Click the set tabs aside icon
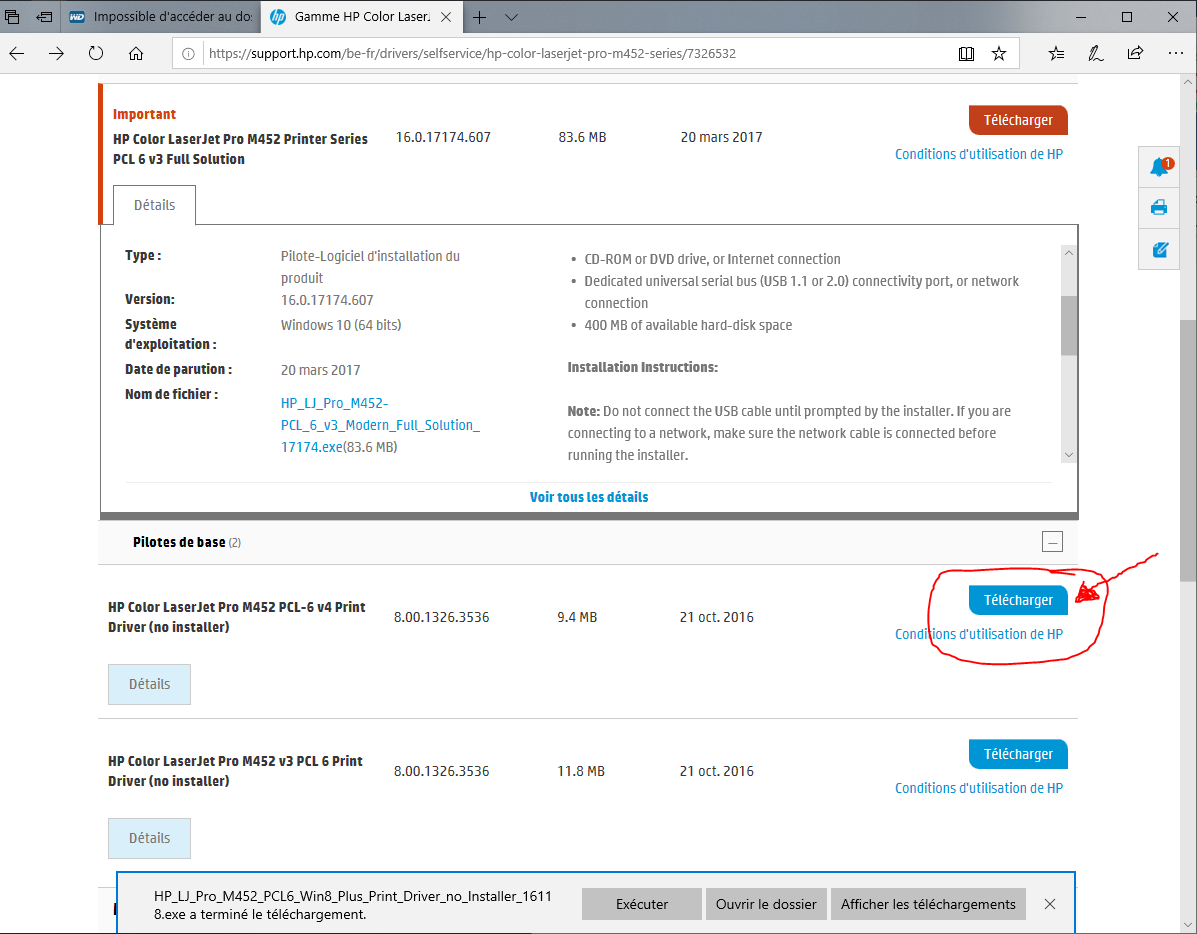The image size is (1197, 934). (44, 17)
